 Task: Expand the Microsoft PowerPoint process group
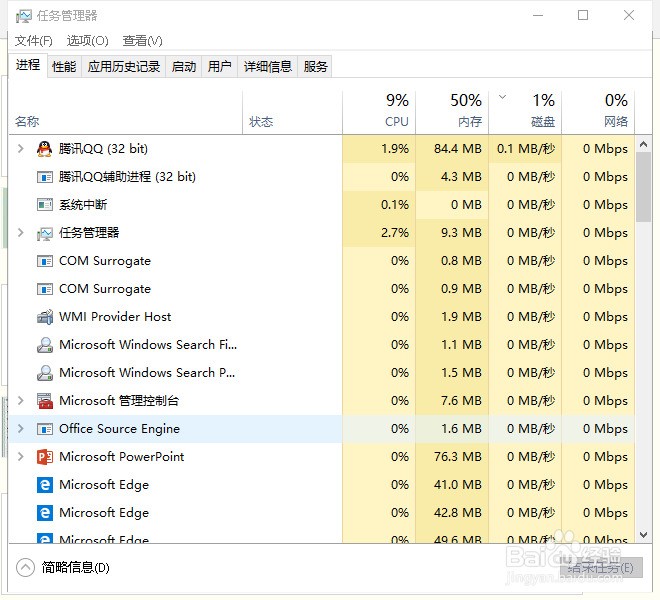tap(20, 456)
